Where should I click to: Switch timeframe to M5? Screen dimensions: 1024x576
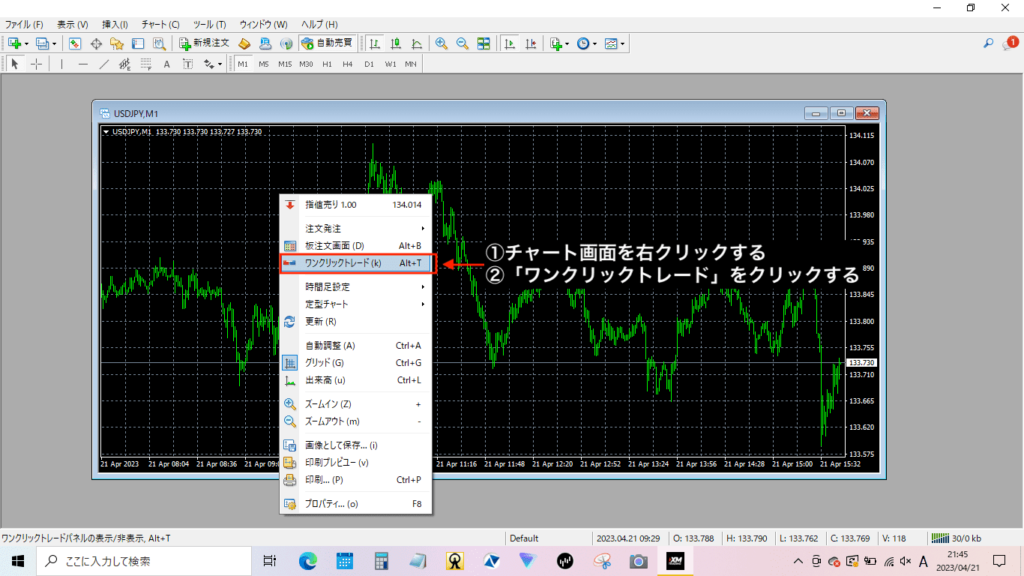[x=264, y=64]
